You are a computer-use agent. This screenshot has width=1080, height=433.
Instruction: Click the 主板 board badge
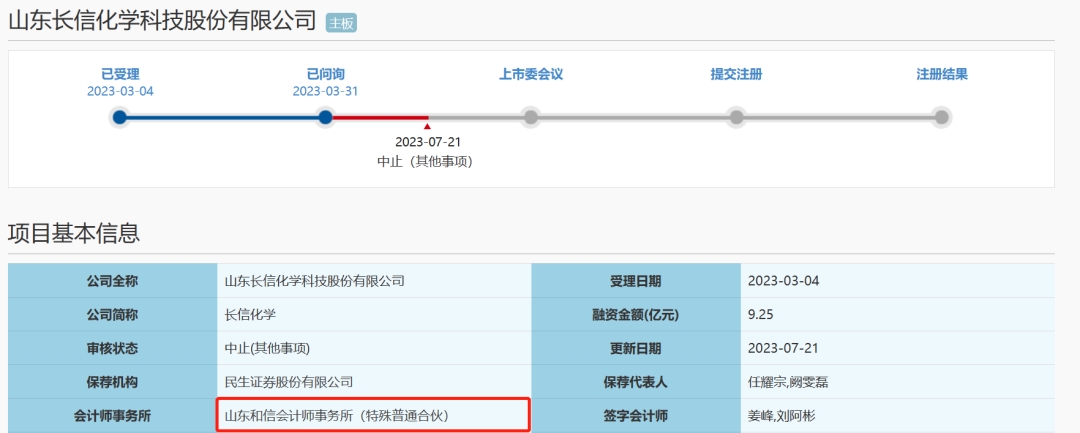point(341,23)
